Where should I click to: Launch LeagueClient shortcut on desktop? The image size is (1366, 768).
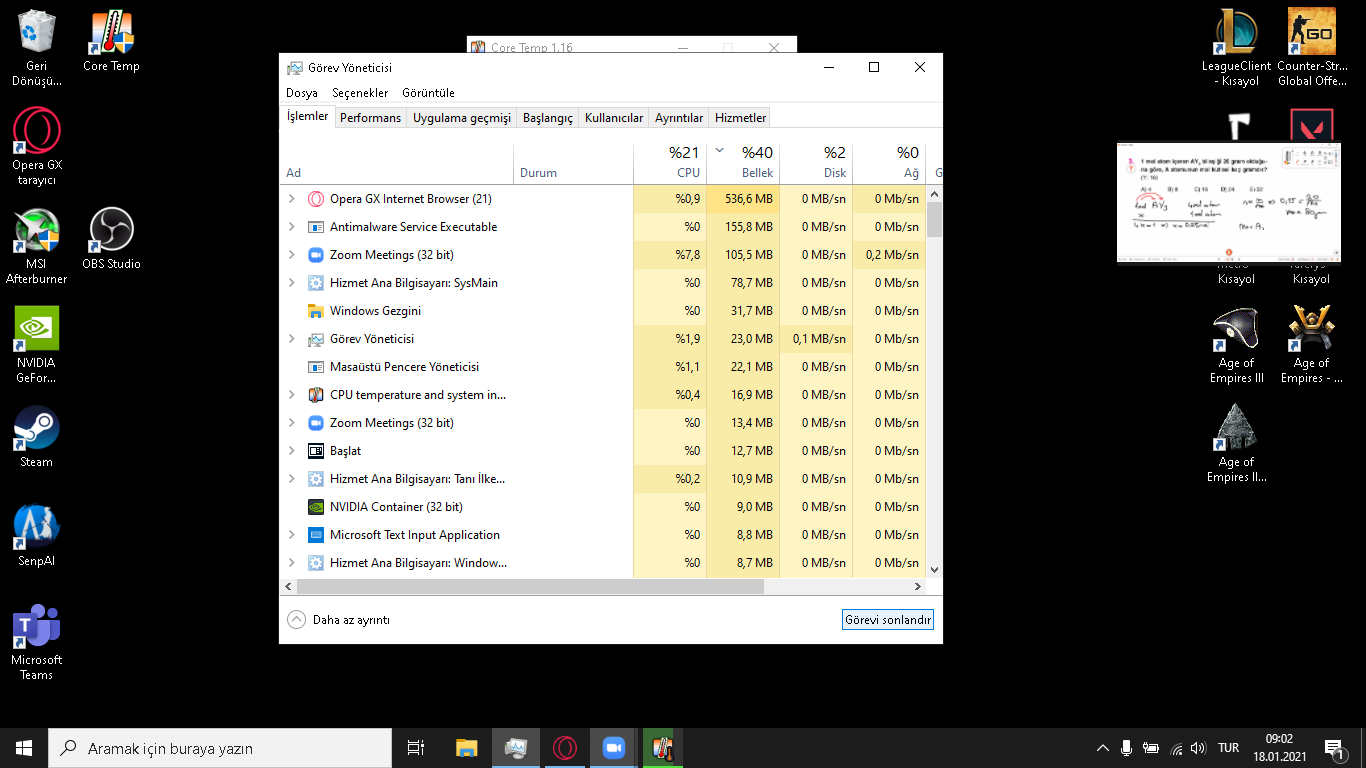point(1236,48)
